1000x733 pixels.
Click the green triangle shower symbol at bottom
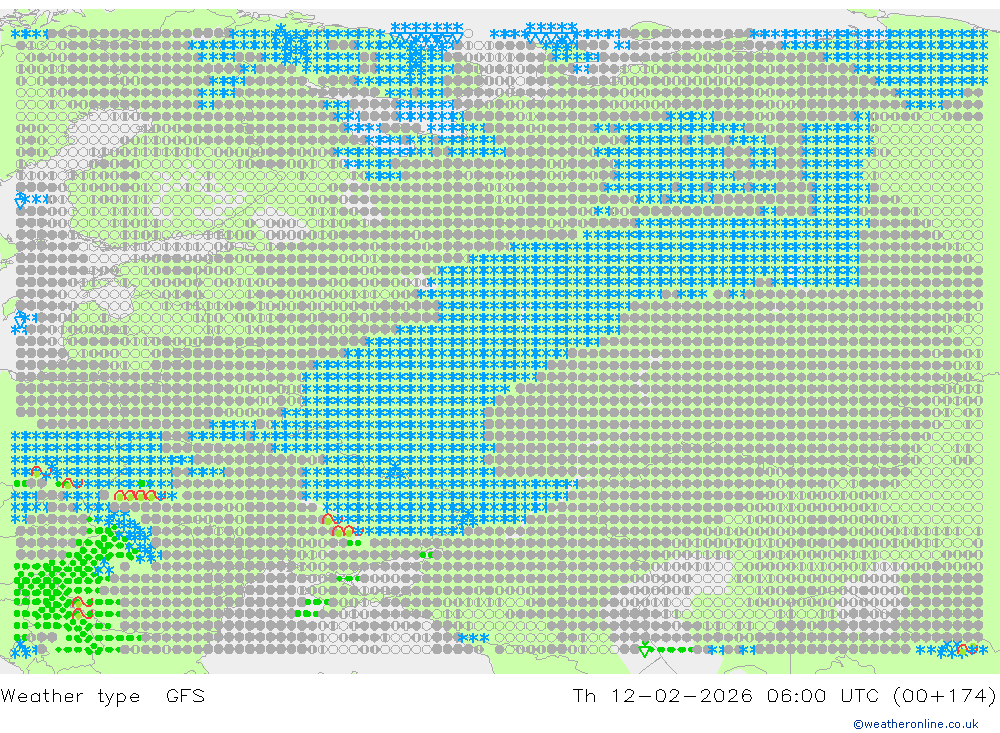(x=645, y=649)
